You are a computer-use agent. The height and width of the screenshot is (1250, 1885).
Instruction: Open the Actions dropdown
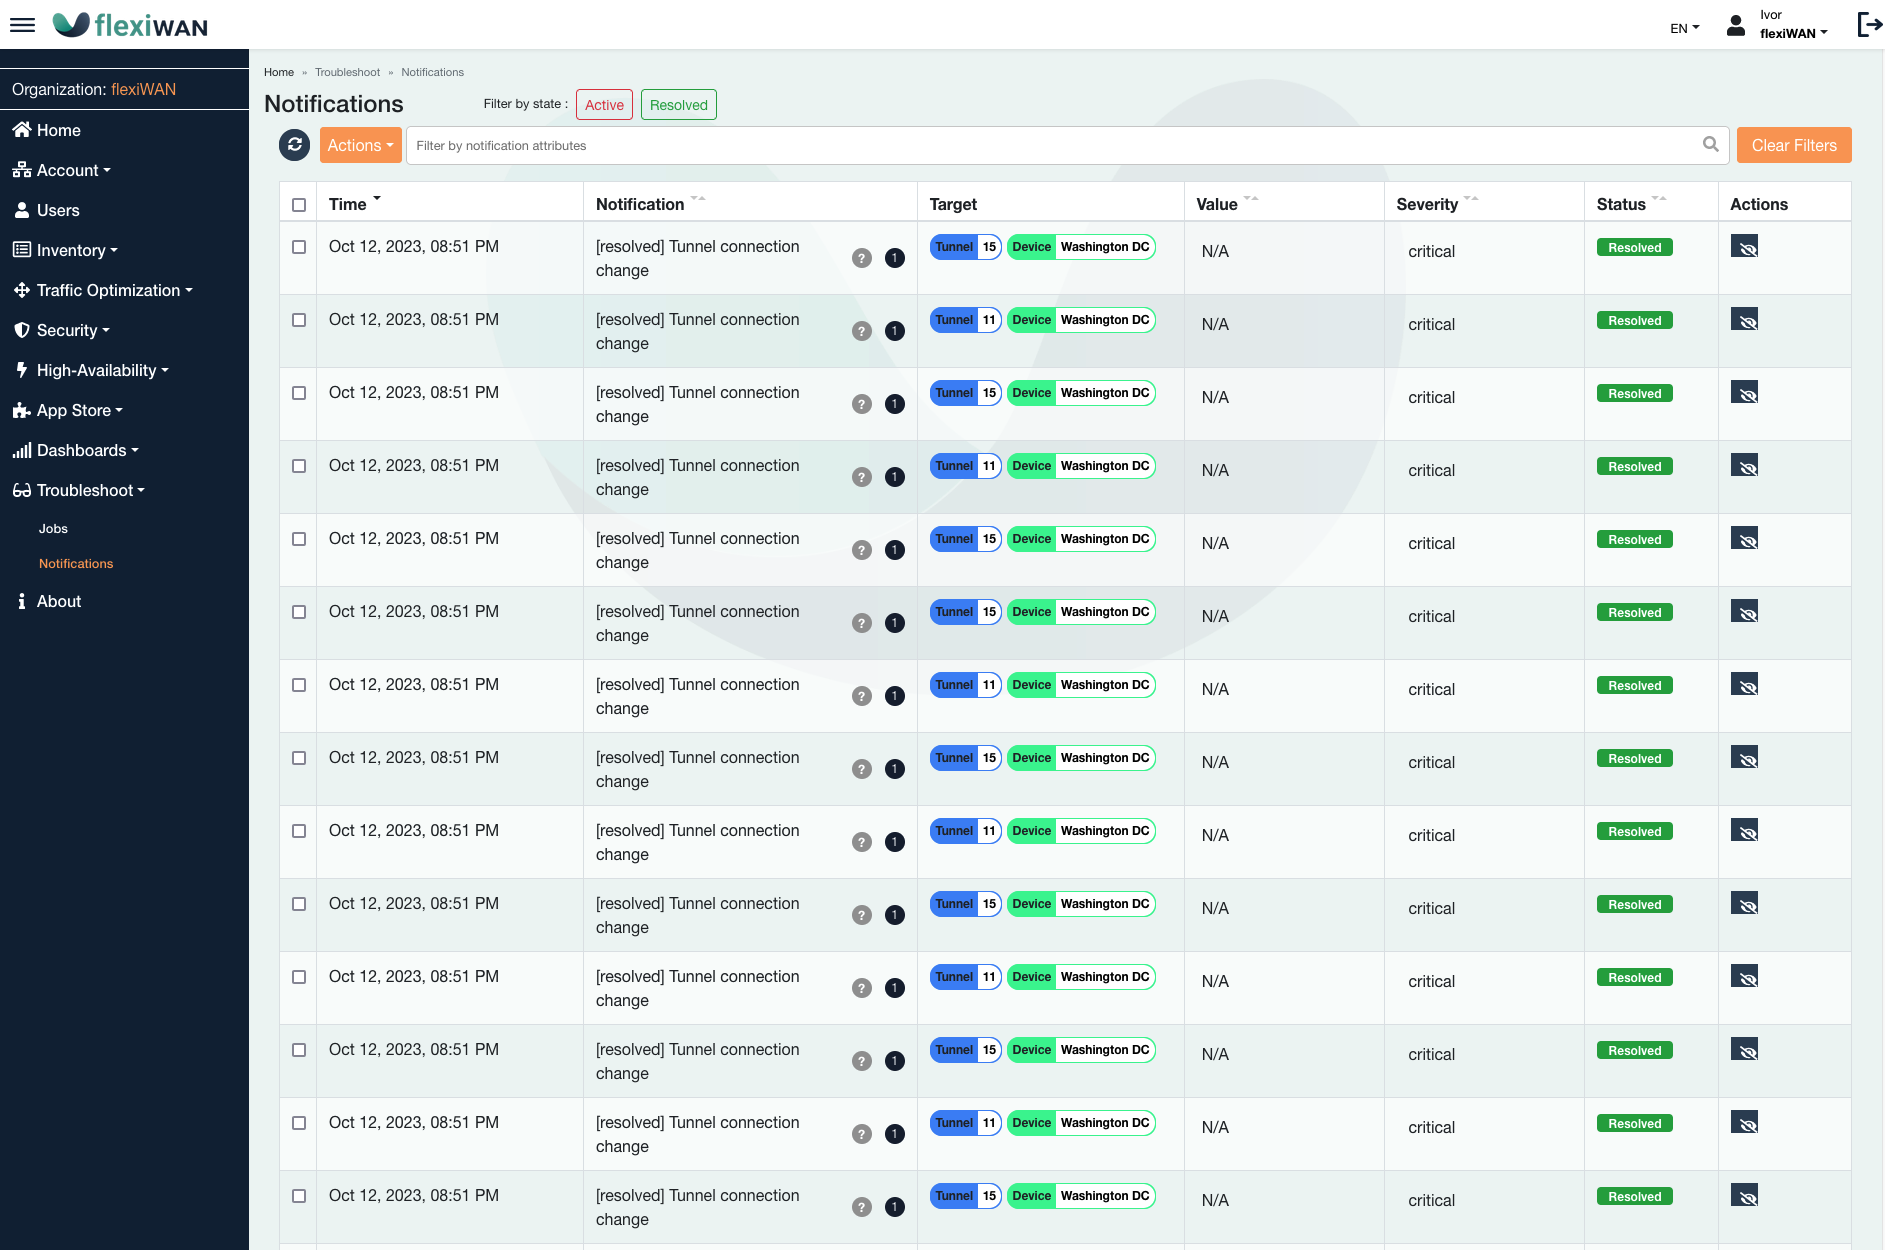pyautogui.click(x=360, y=145)
